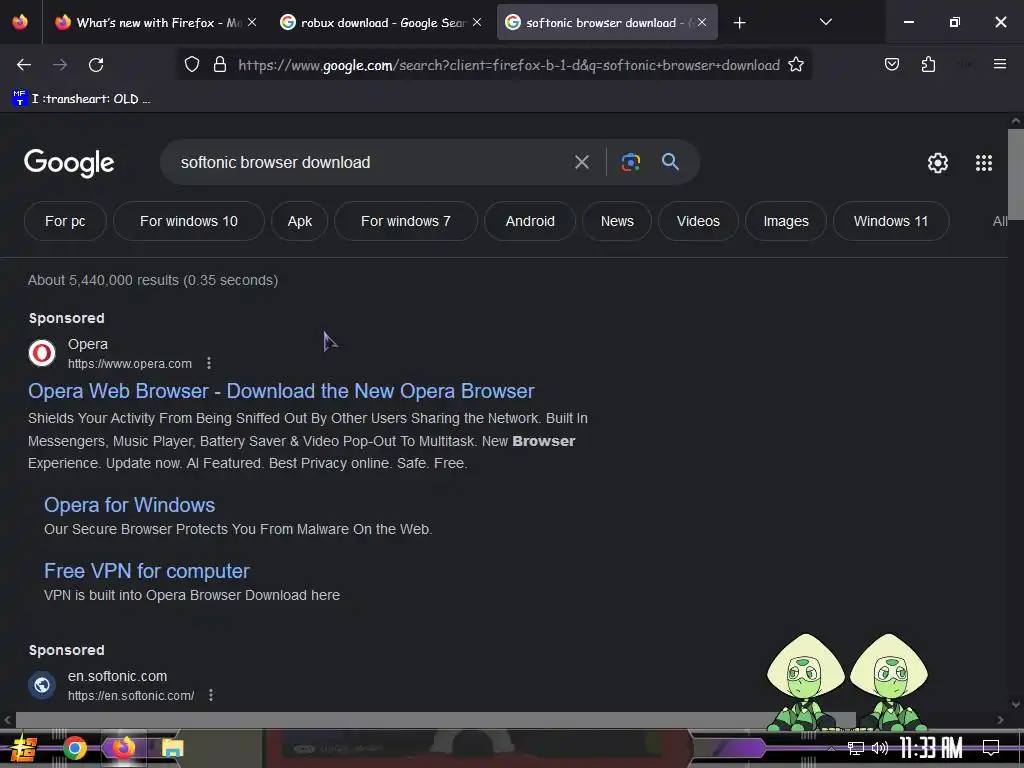Open the Pocket save icon
The image size is (1024, 768).
tap(891, 65)
